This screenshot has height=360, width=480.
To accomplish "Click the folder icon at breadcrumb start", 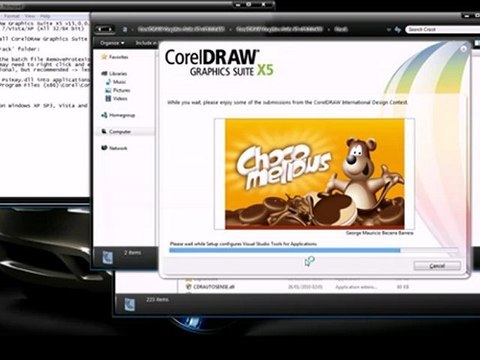I will tap(125, 29).
